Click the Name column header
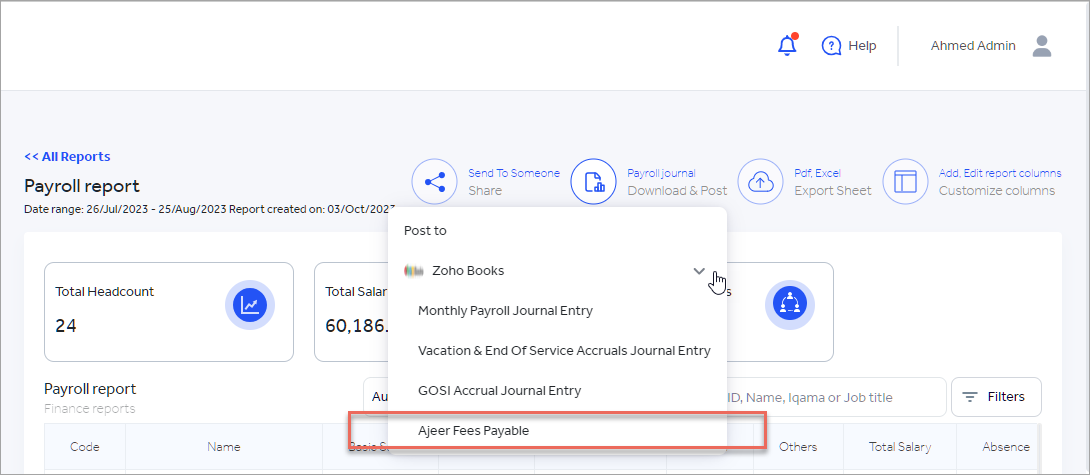The width and height of the screenshot is (1090, 475). [x=223, y=447]
